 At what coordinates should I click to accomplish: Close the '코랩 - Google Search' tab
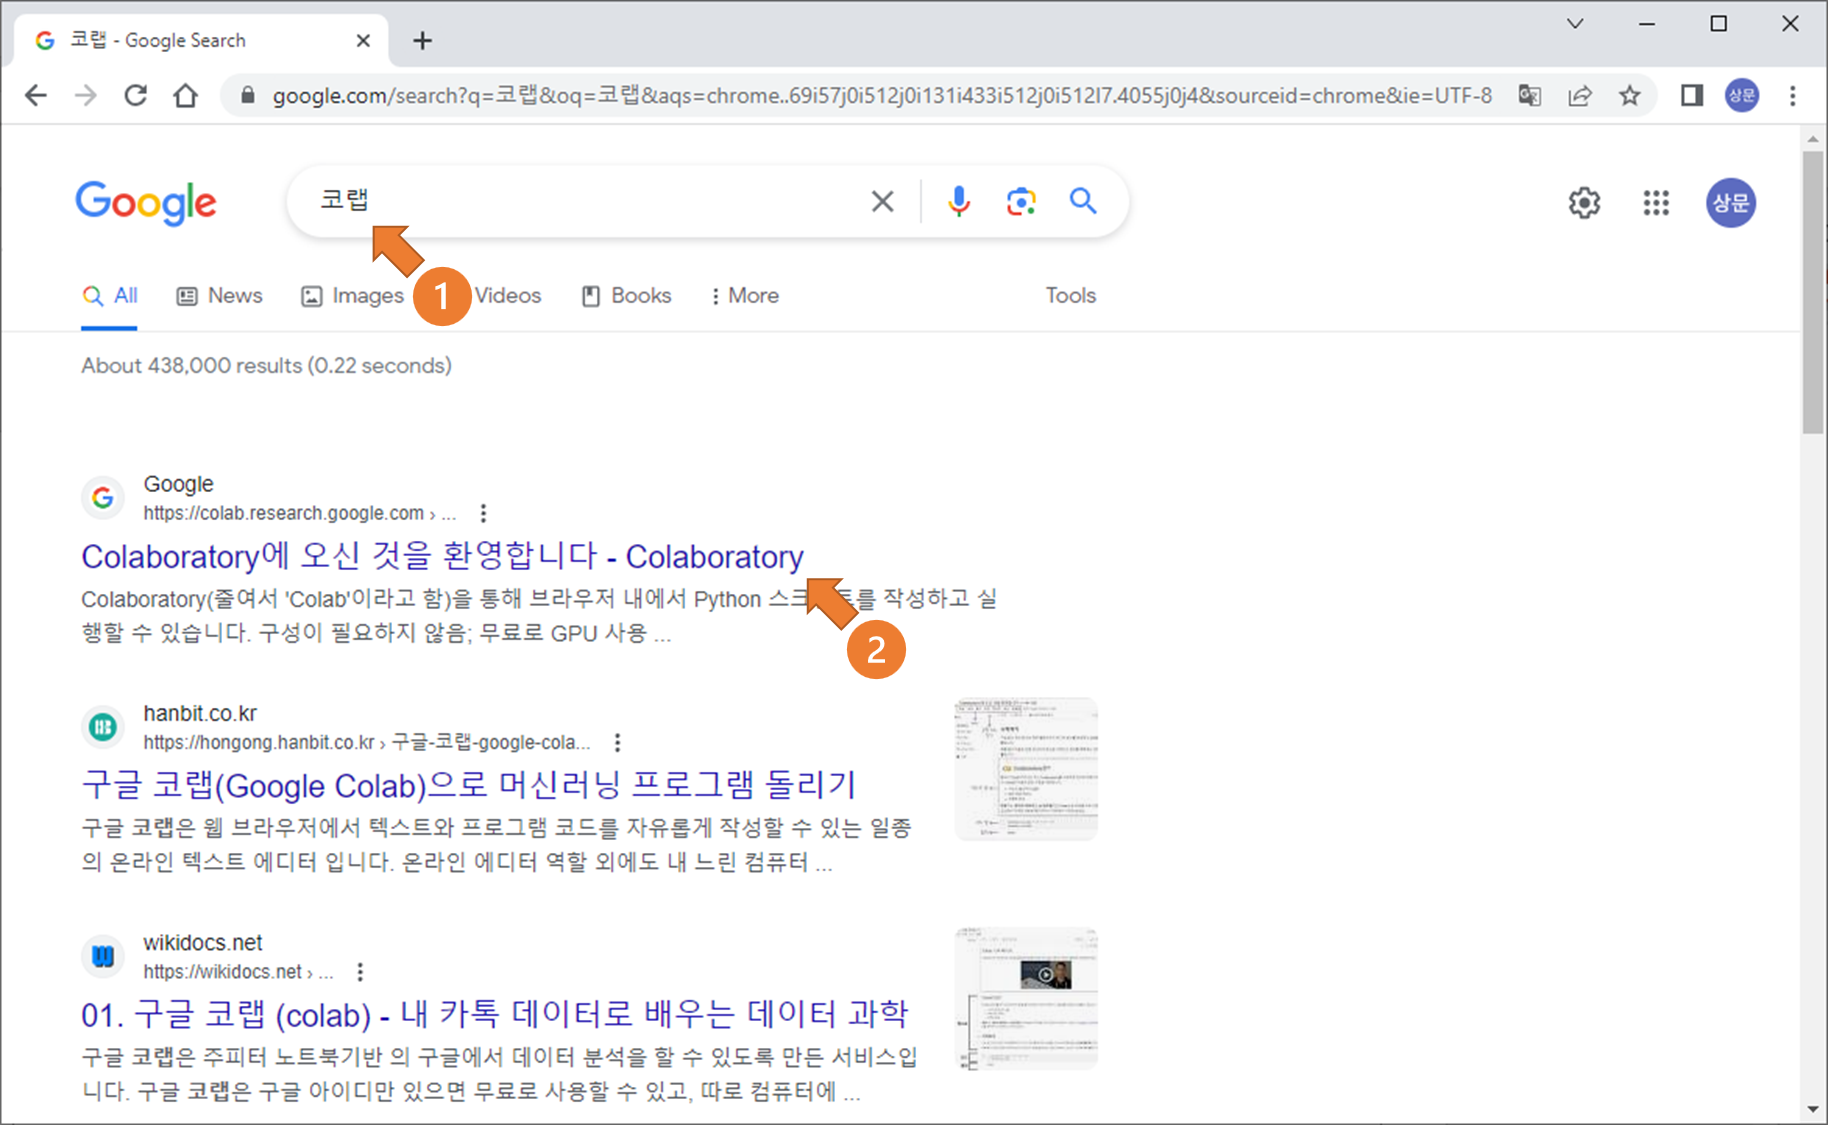point(363,40)
